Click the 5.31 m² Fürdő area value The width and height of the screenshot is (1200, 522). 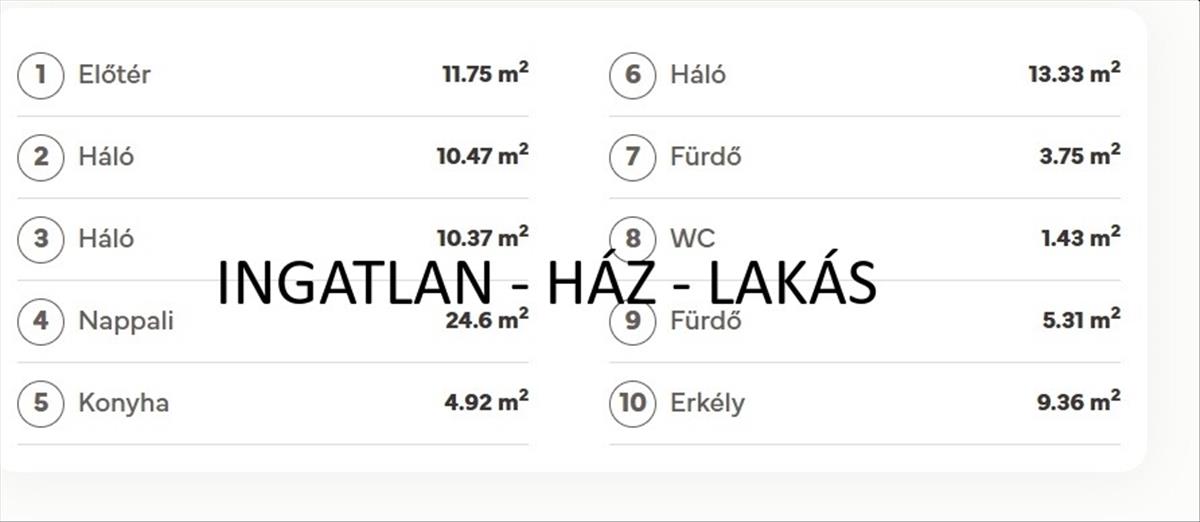click(x=1080, y=319)
